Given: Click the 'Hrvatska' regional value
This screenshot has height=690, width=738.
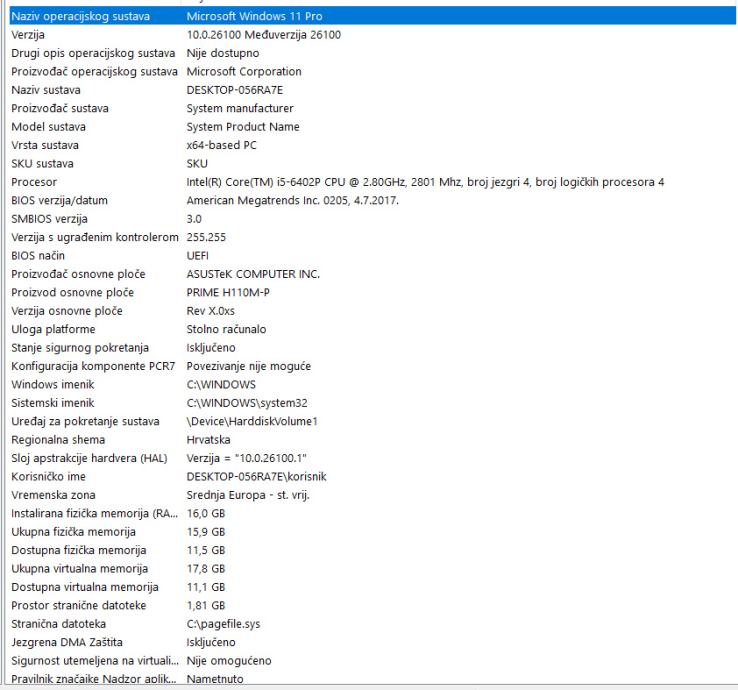Looking at the screenshot, I should 209,440.
